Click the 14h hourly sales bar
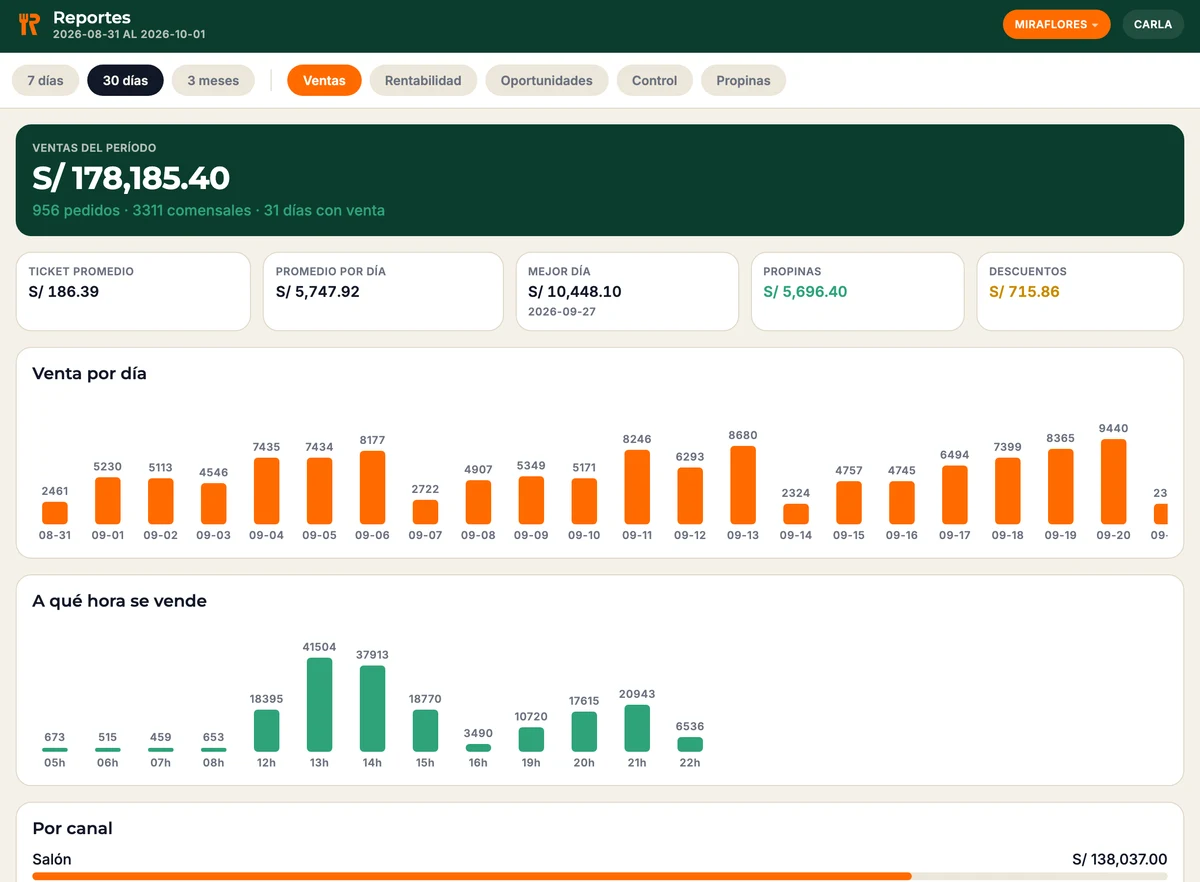Image resolution: width=1200 pixels, height=882 pixels. click(373, 709)
